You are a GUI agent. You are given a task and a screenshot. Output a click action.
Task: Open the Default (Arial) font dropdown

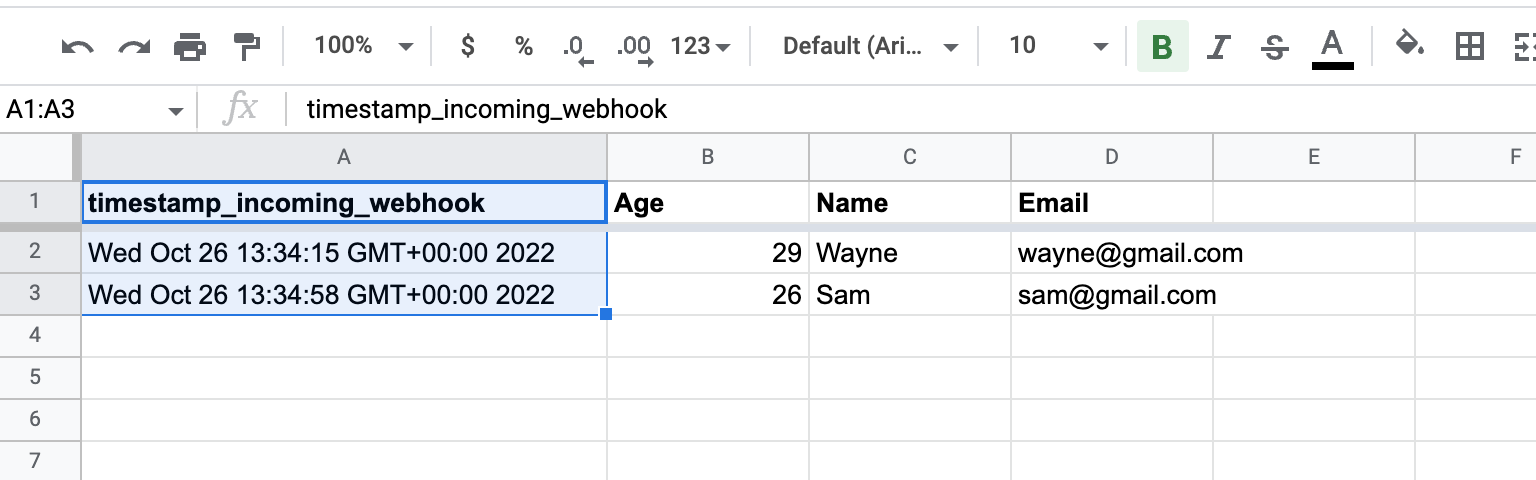(x=871, y=46)
